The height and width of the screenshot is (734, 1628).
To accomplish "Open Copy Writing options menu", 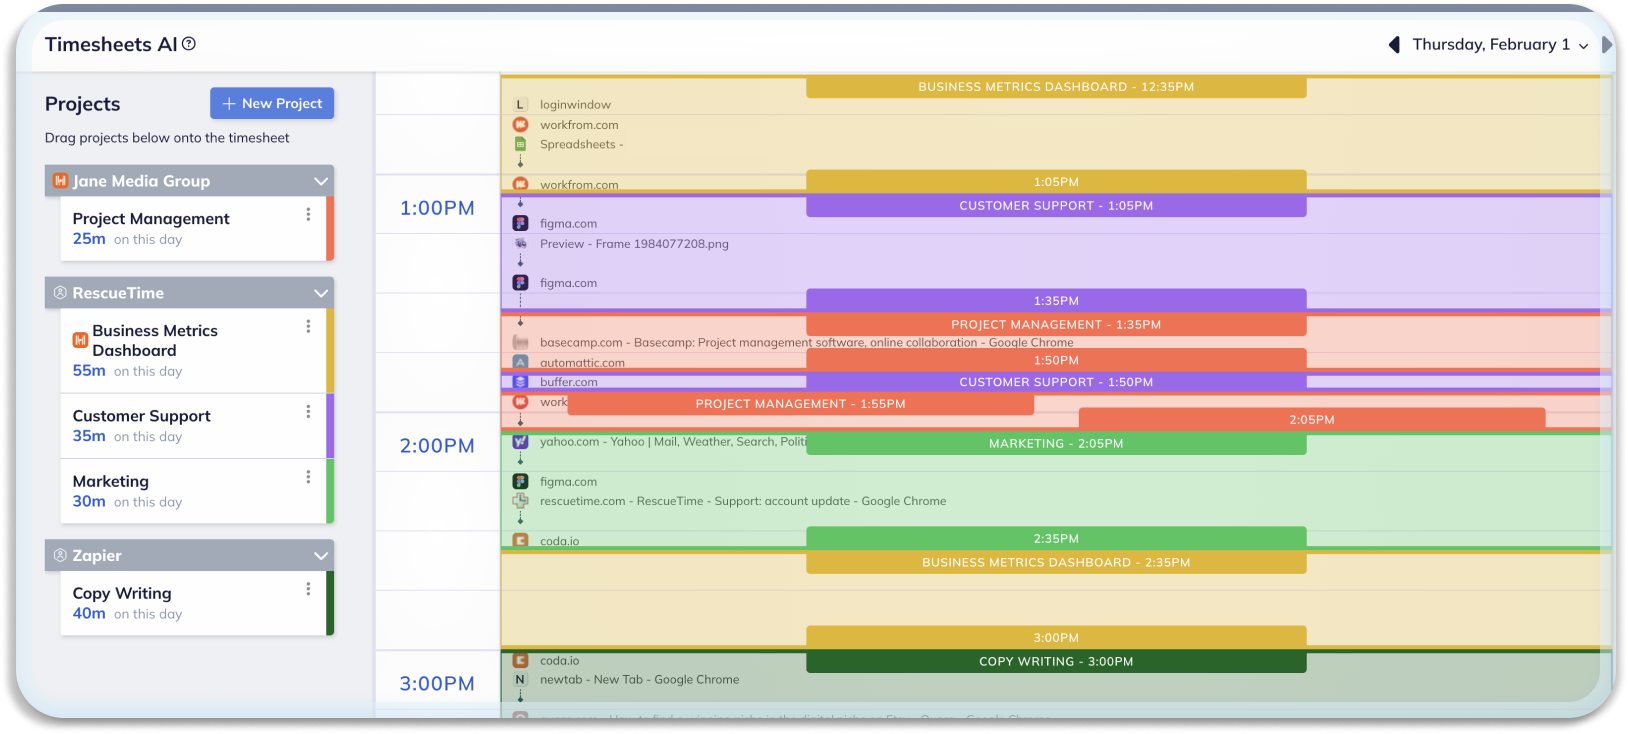I will pos(308,589).
